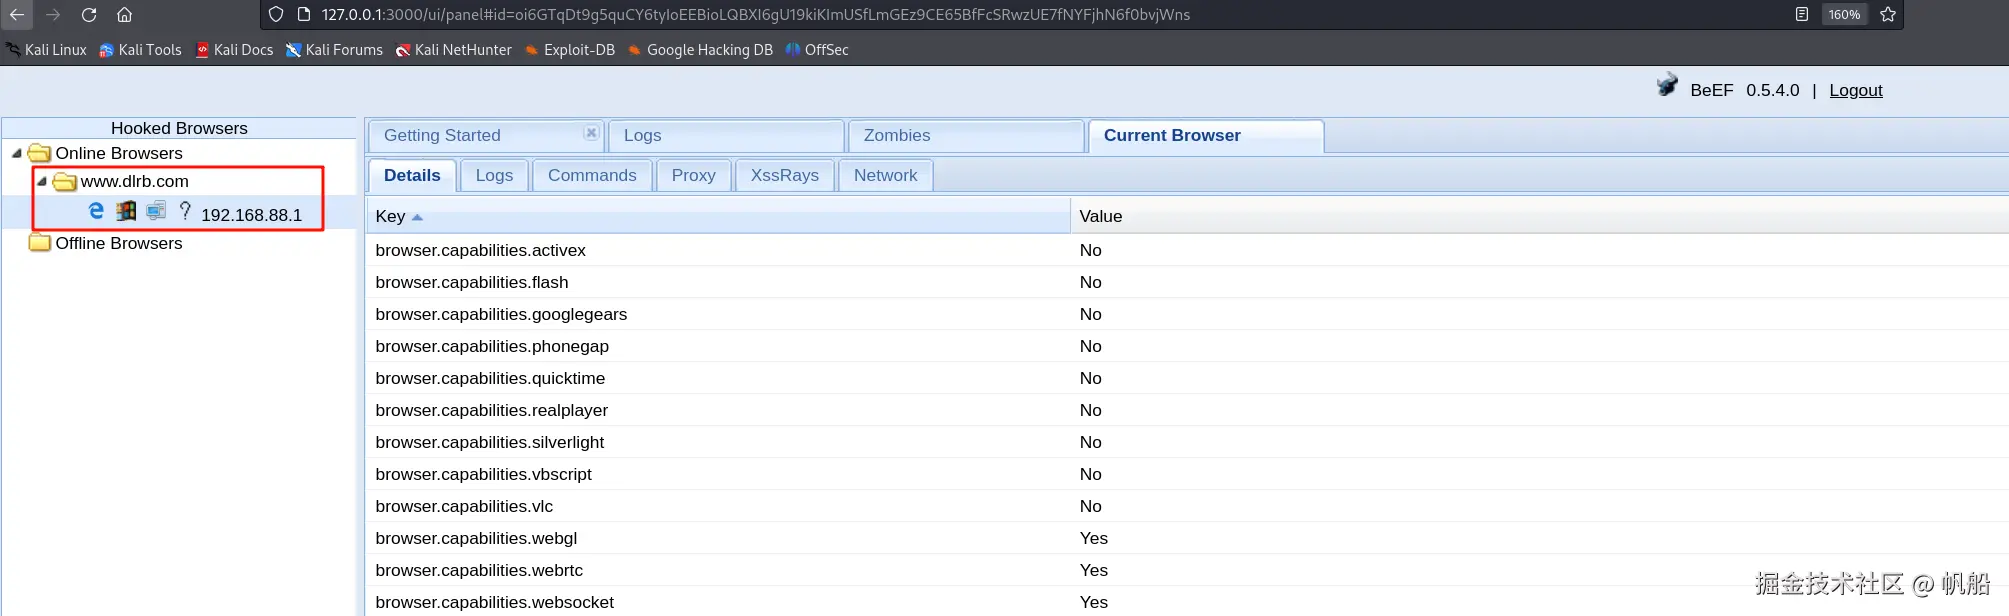This screenshot has width=2009, height=616.
Task: Switch to the Commands tab
Action: [x=592, y=175]
